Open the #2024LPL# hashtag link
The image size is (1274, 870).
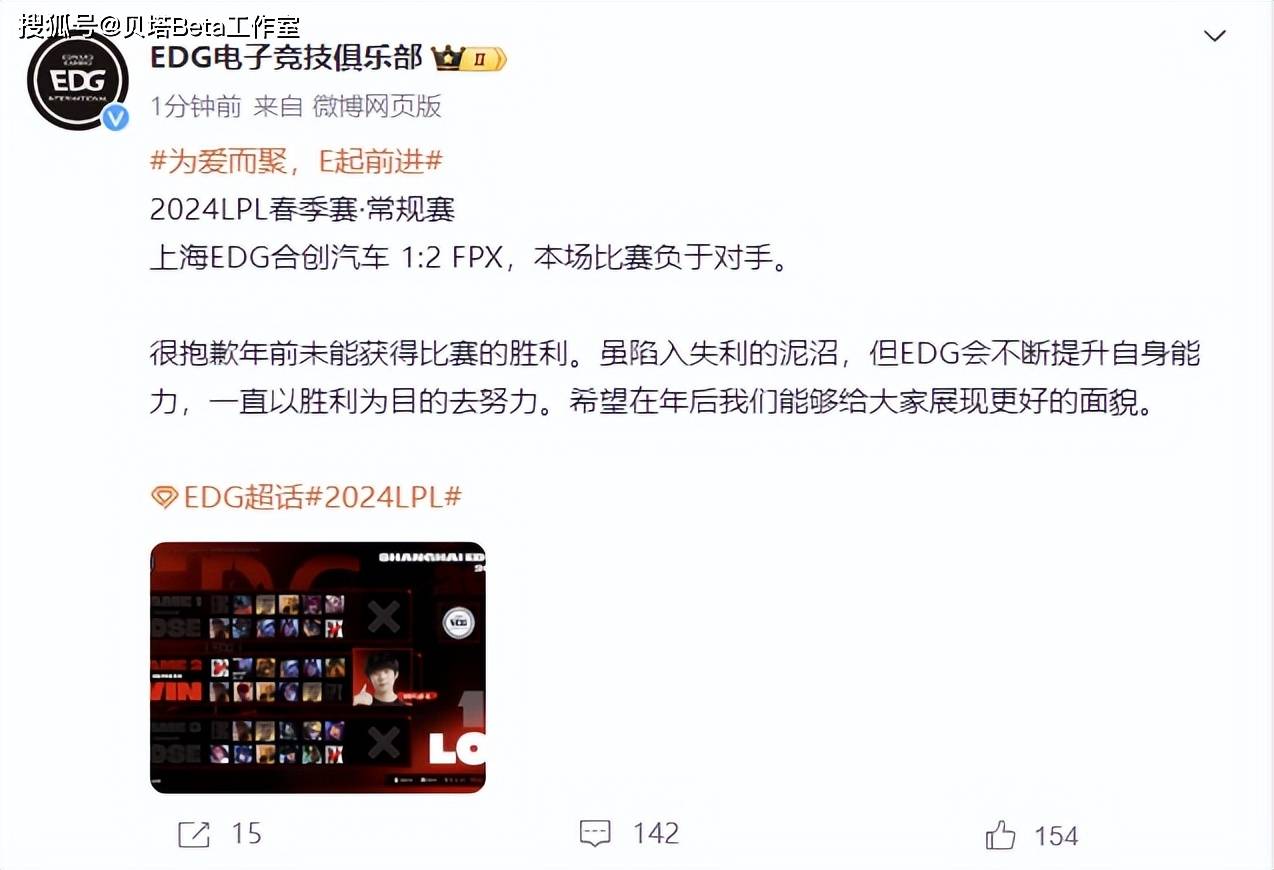(383, 497)
